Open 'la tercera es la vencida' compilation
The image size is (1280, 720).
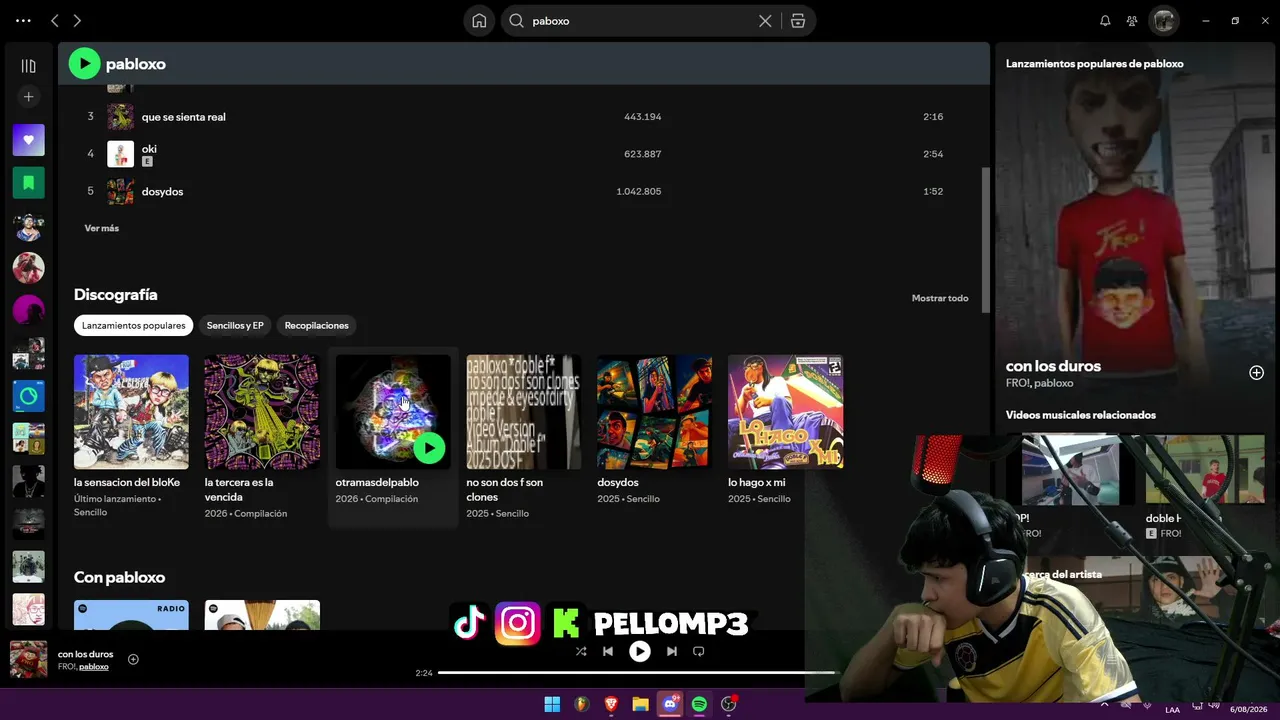coord(262,437)
